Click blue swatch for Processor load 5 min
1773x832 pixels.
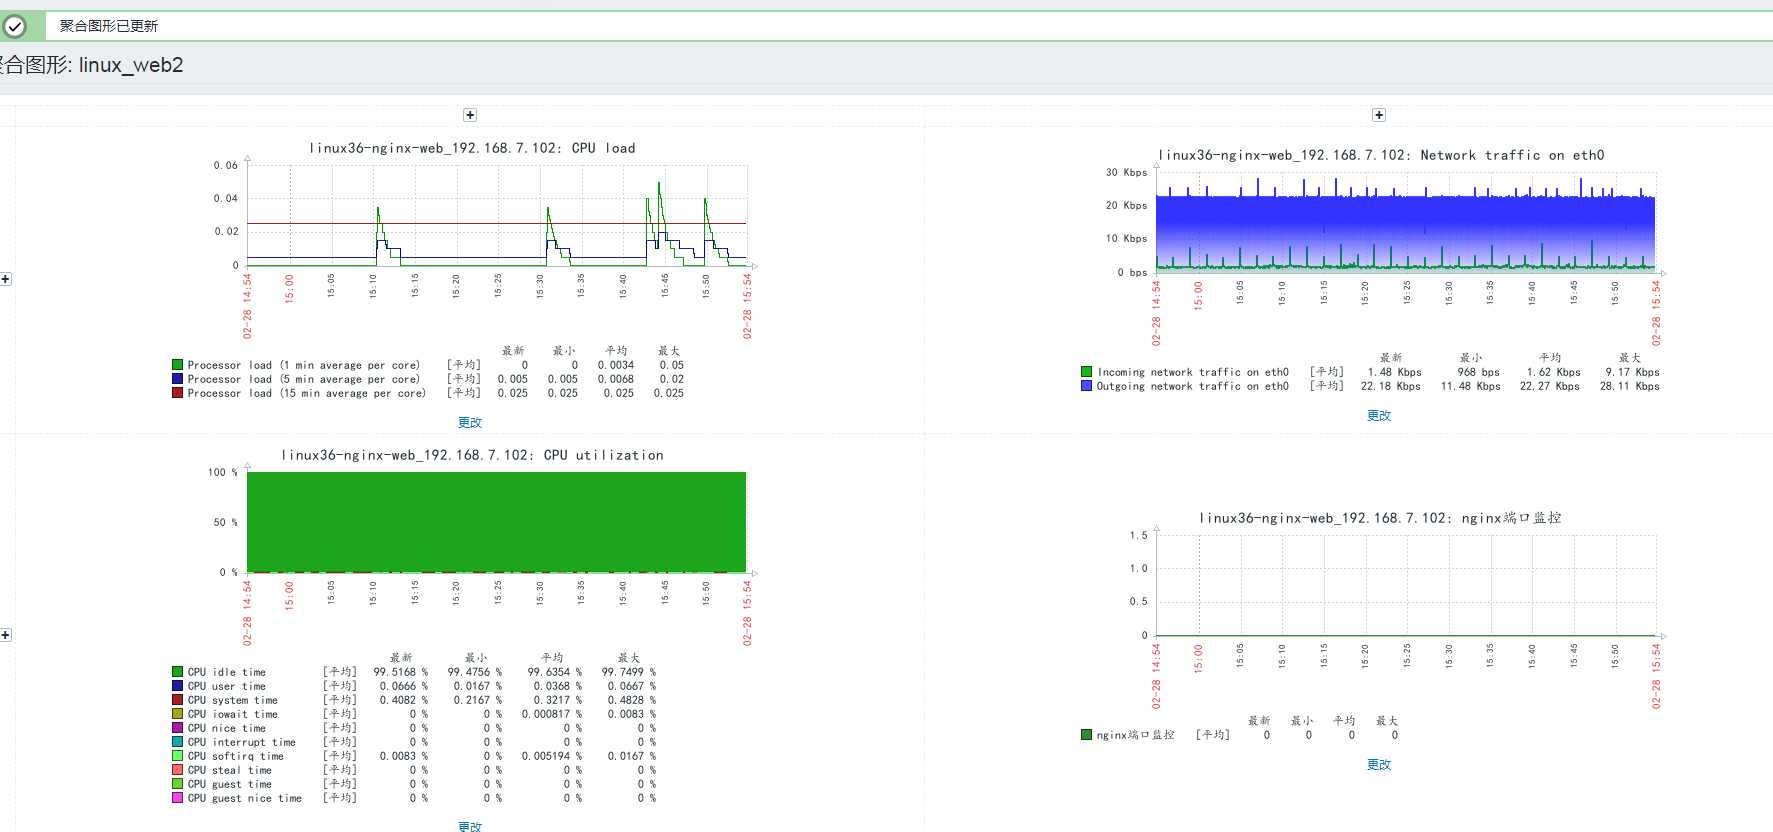177,379
